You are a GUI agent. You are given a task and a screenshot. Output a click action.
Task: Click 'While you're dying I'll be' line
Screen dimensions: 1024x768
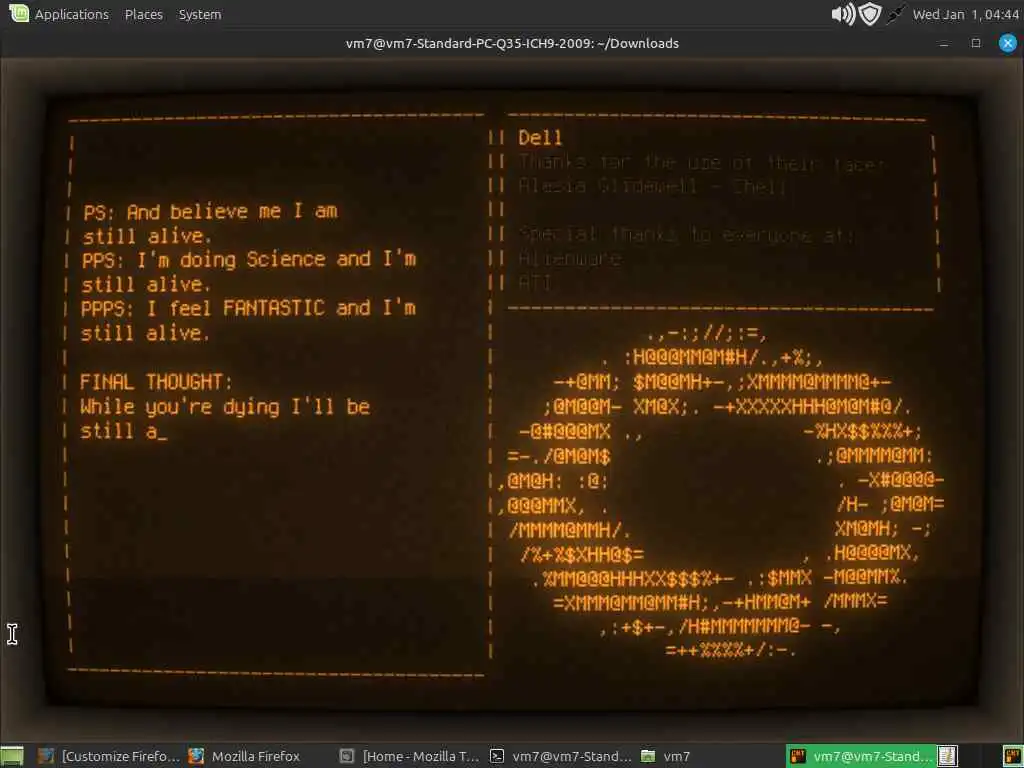[x=225, y=407]
